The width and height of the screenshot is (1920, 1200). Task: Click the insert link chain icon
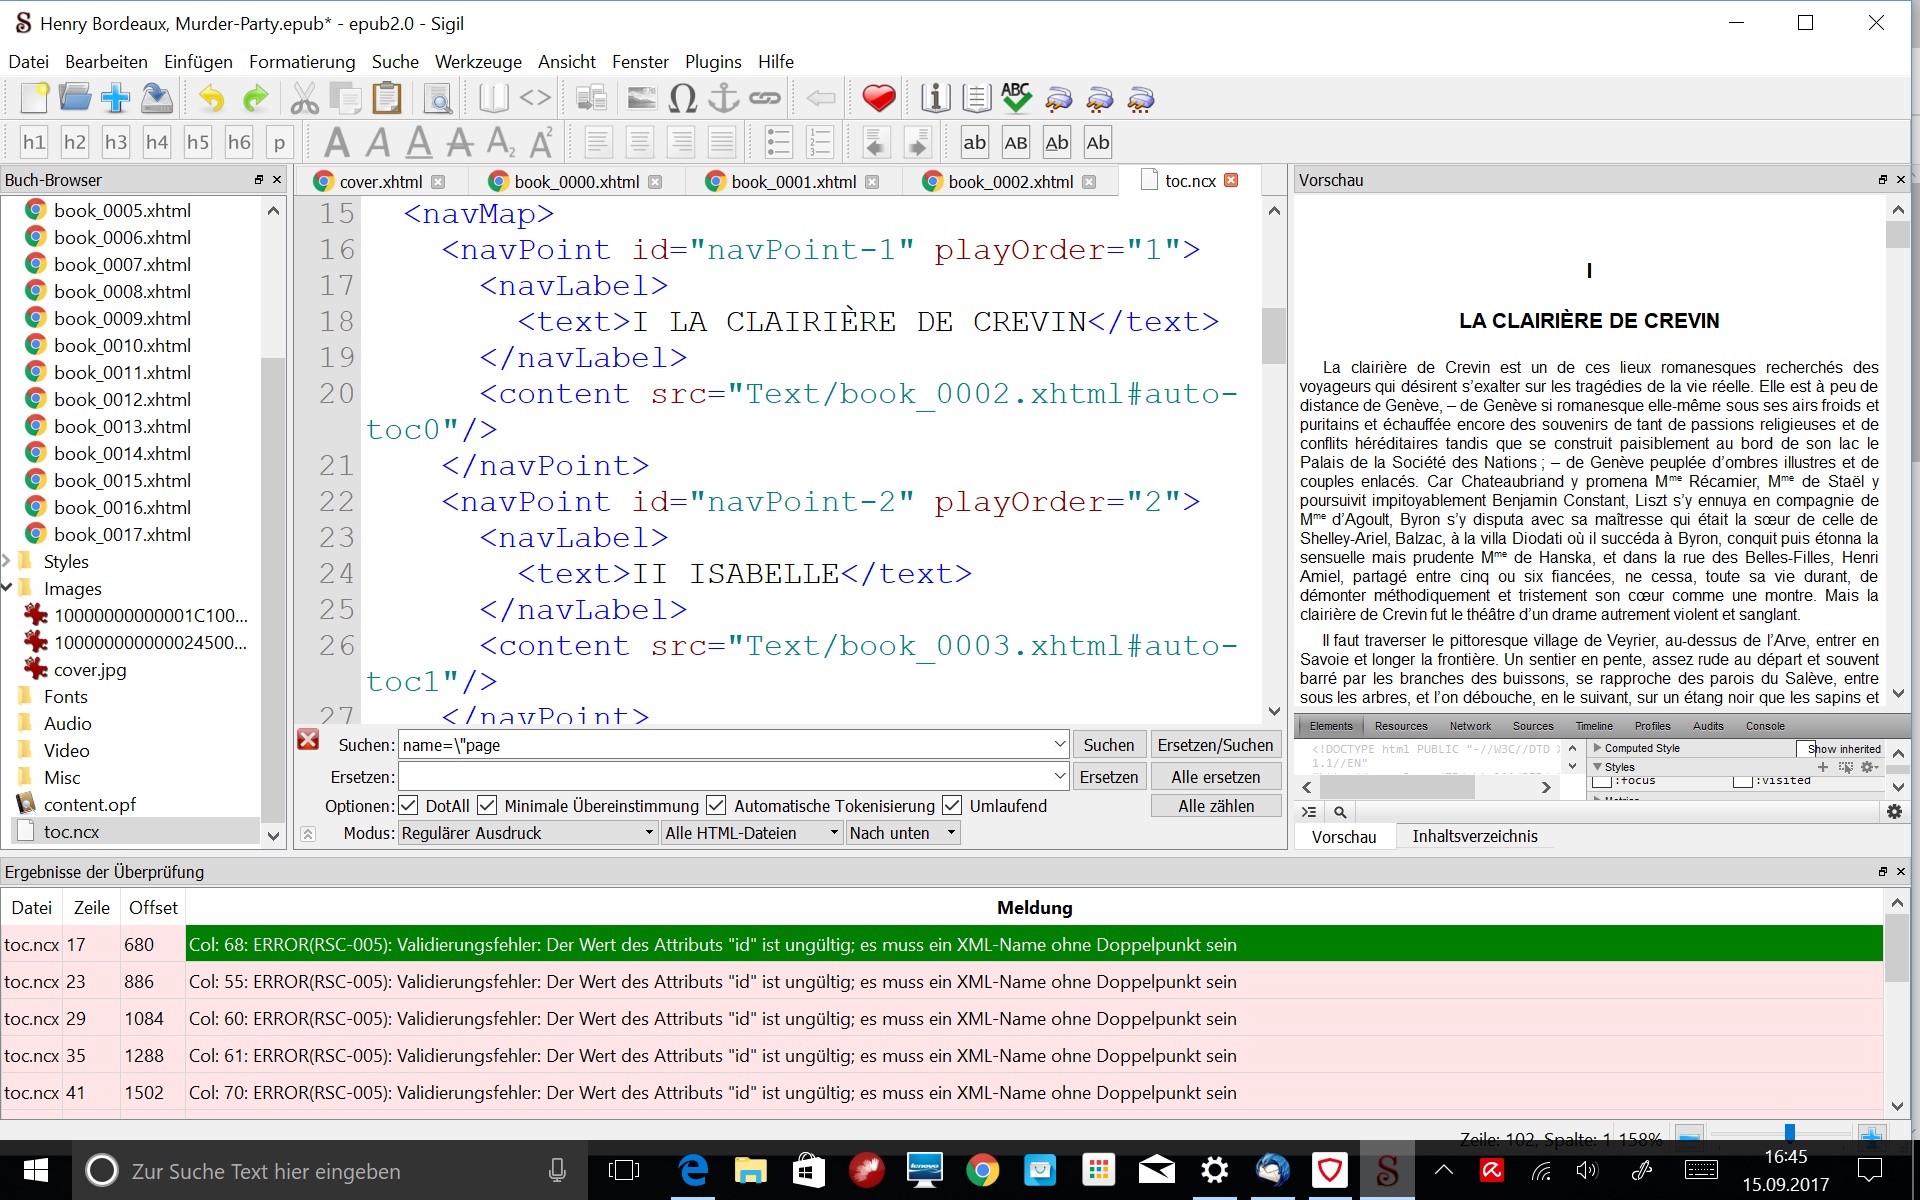click(x=765, y=98)
